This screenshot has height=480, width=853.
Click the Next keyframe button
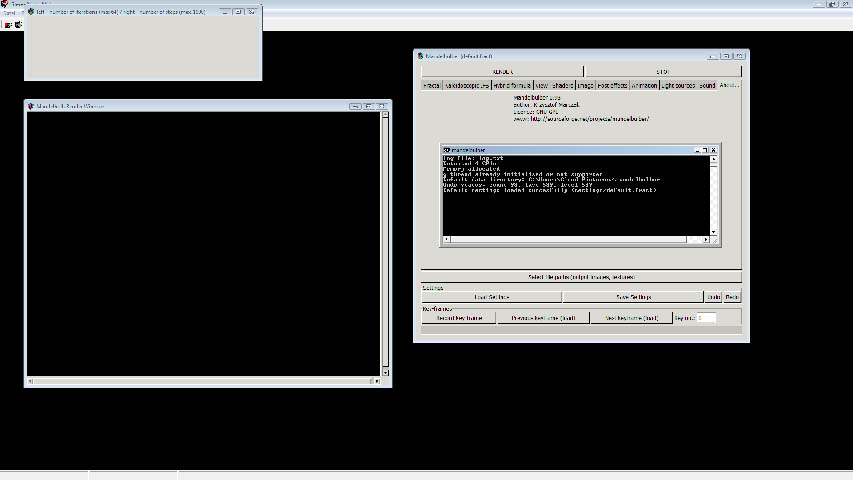[631, 318]
